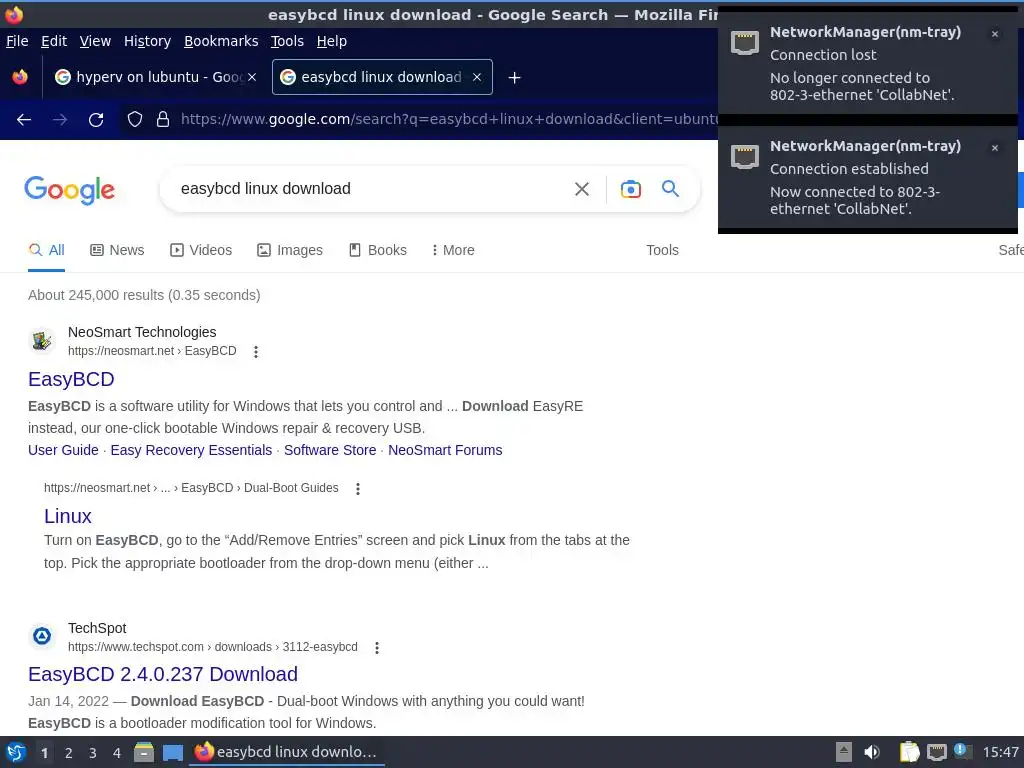Switch to News results
Screen dimensions: 1024x768
coord(117,250)
